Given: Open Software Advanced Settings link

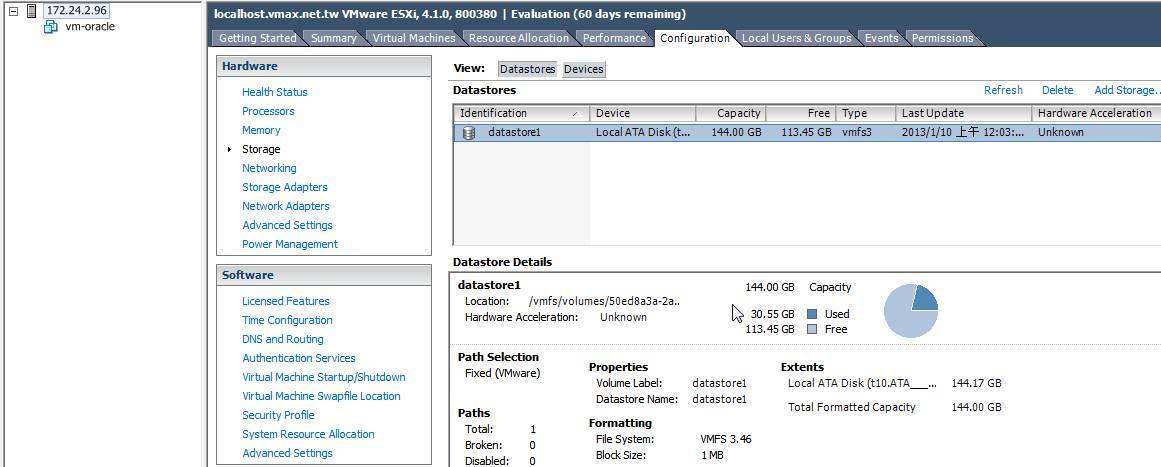Looking at the screenshot, I should pos(287,453).
